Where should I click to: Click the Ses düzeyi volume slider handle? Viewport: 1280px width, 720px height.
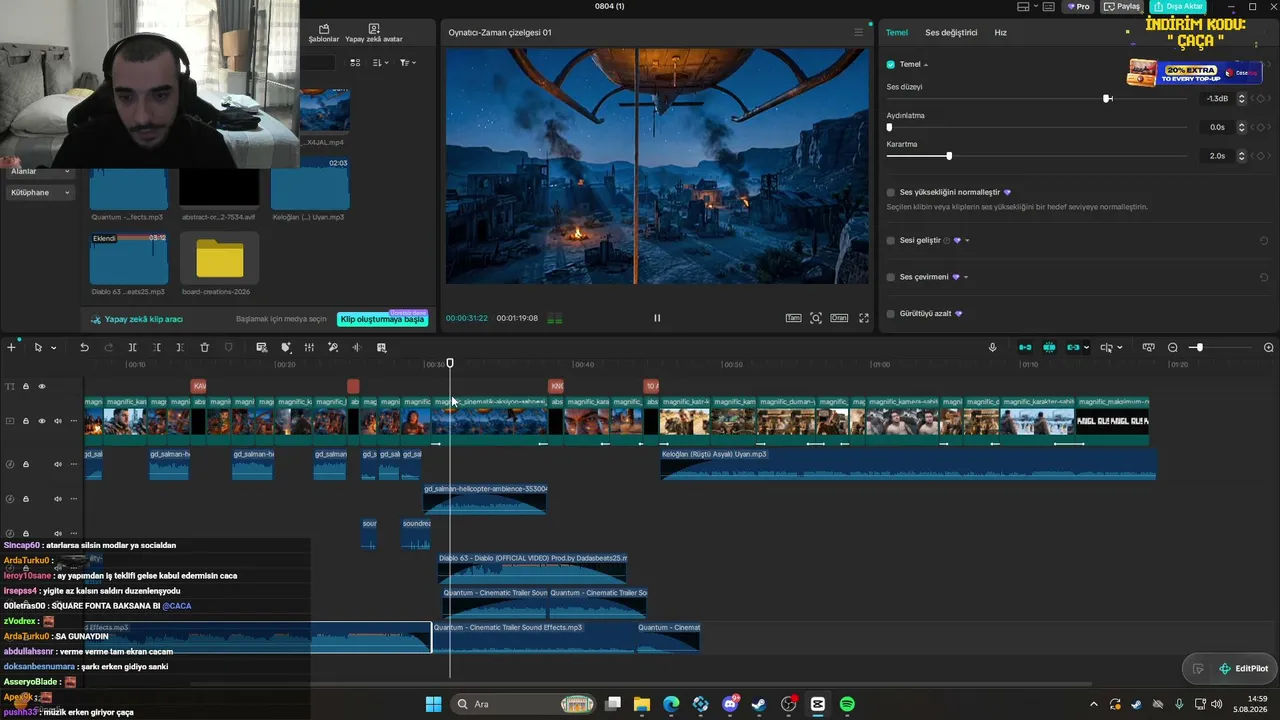click(x=1107, y=98)
